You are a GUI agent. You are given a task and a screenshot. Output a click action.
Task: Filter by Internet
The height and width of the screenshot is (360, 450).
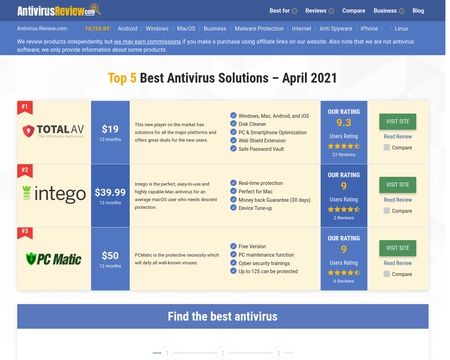coord(301,29)
